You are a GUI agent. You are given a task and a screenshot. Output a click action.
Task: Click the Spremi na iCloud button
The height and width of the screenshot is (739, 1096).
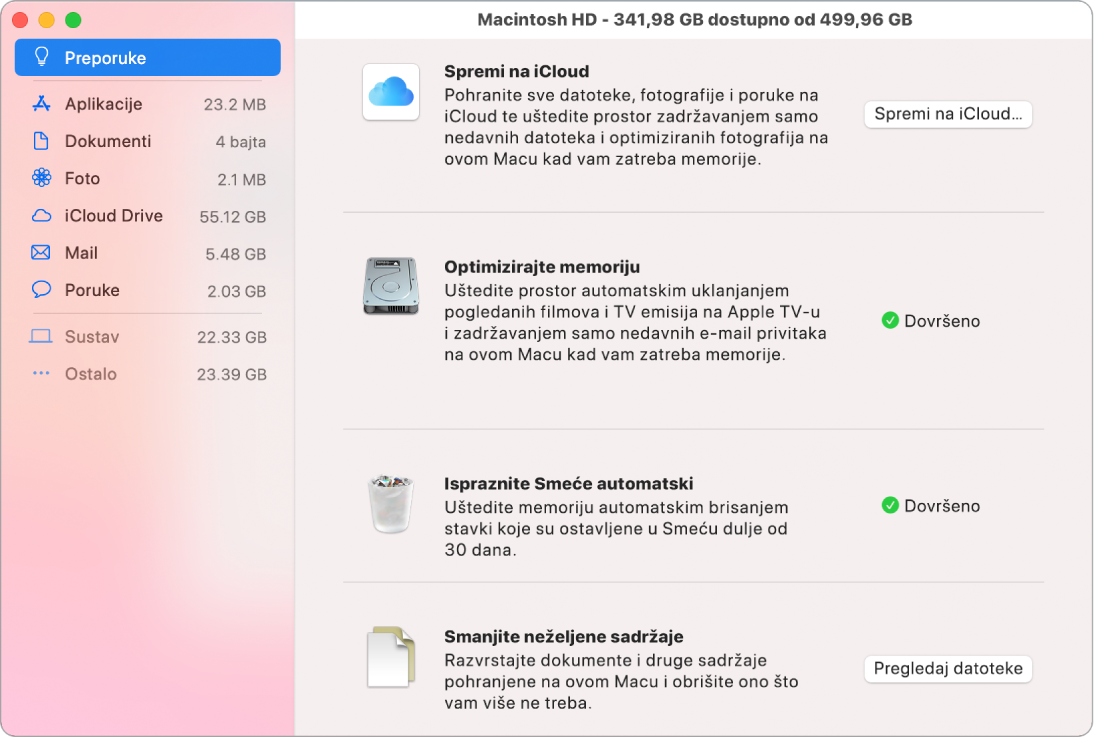(x=947, y=114)
